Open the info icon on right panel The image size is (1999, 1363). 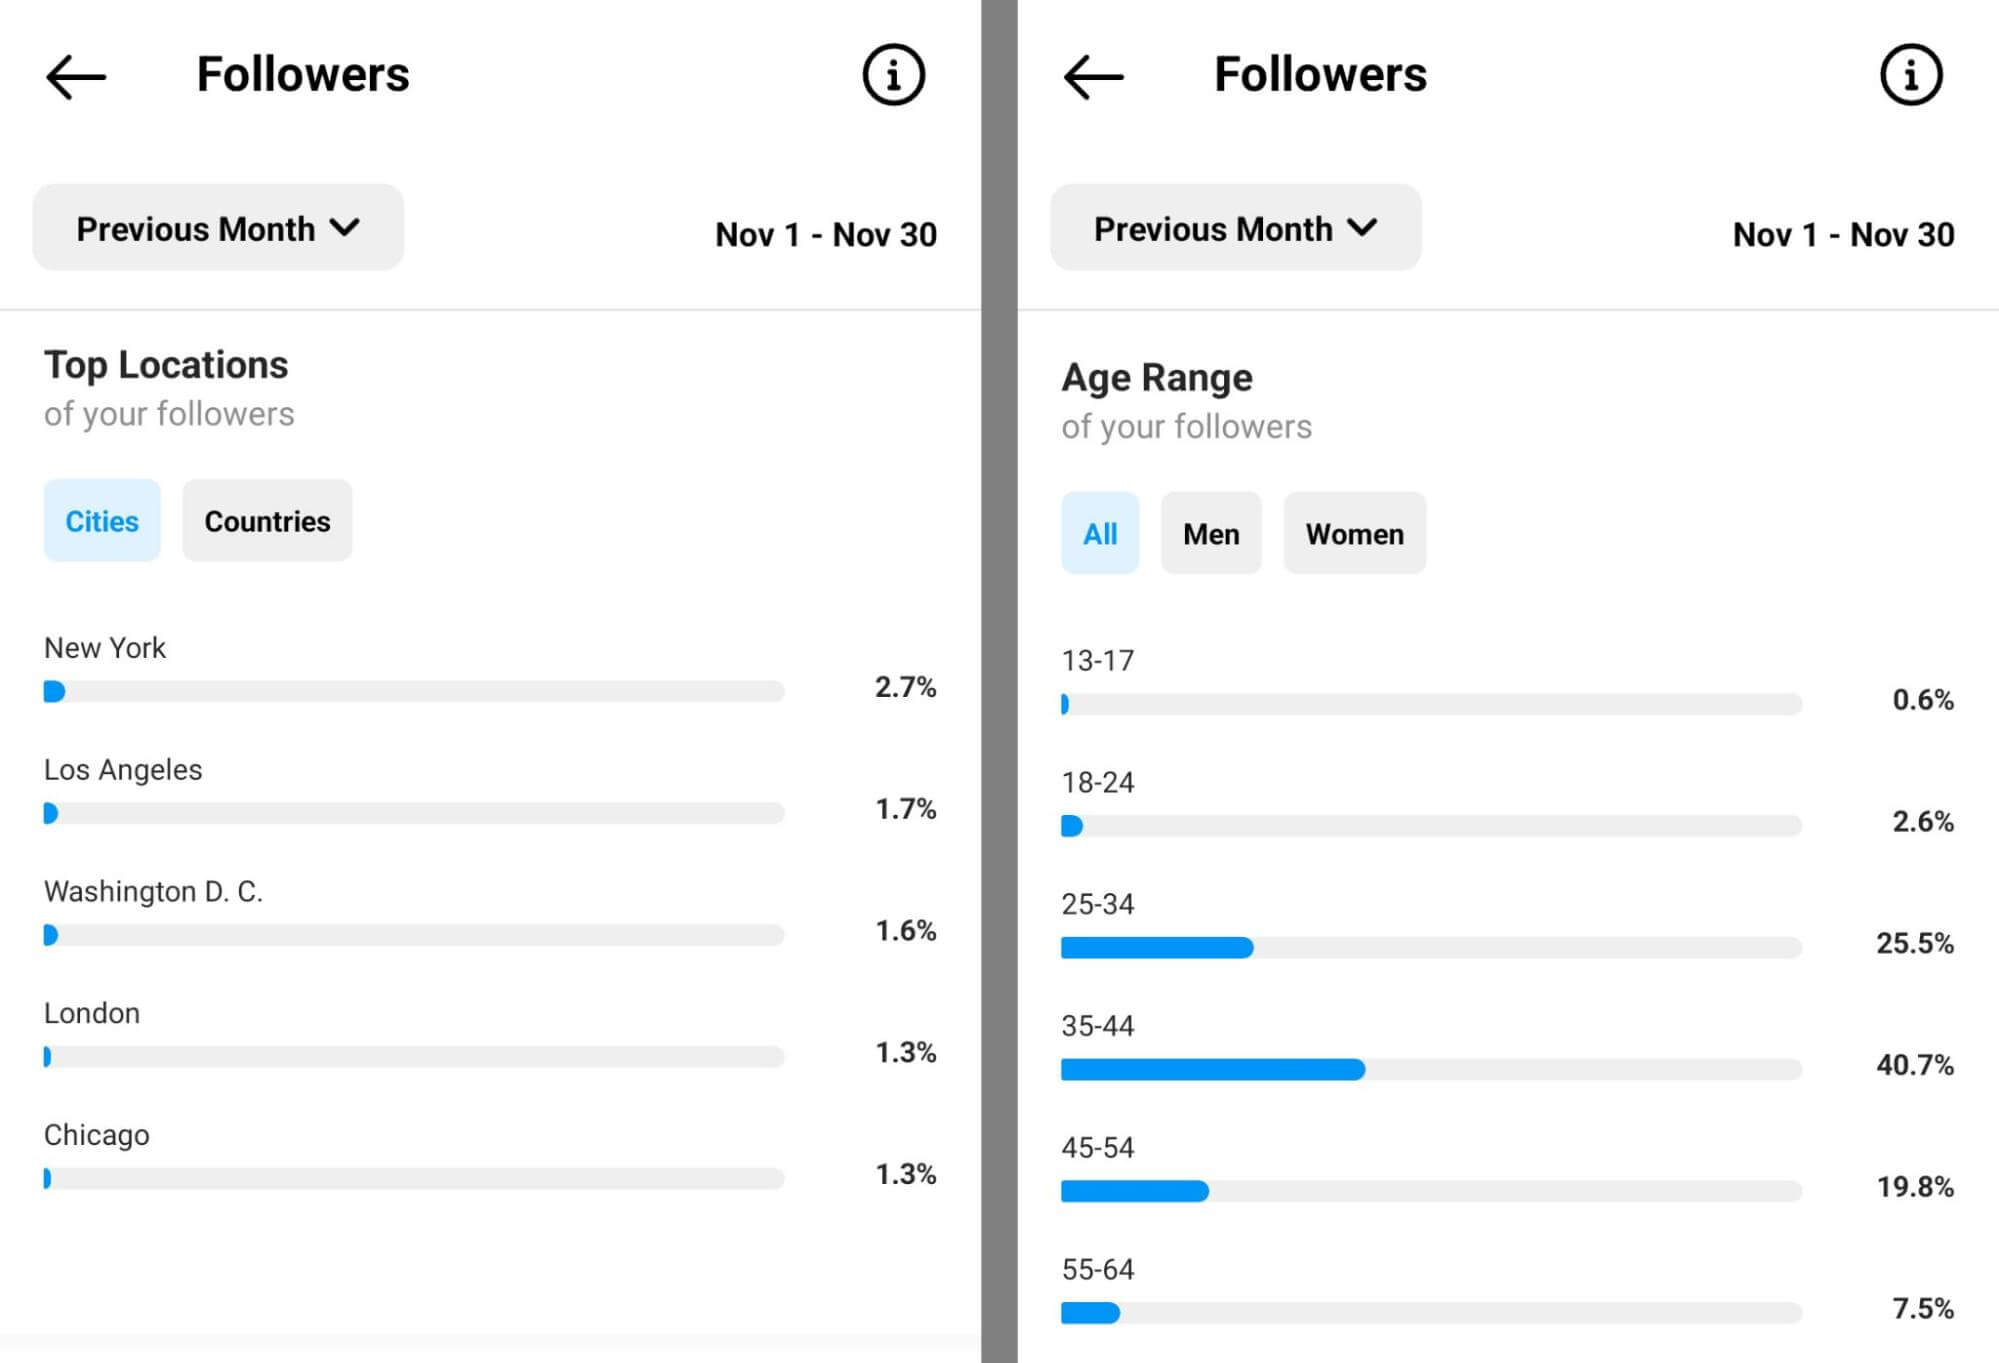click(1911, 76)
